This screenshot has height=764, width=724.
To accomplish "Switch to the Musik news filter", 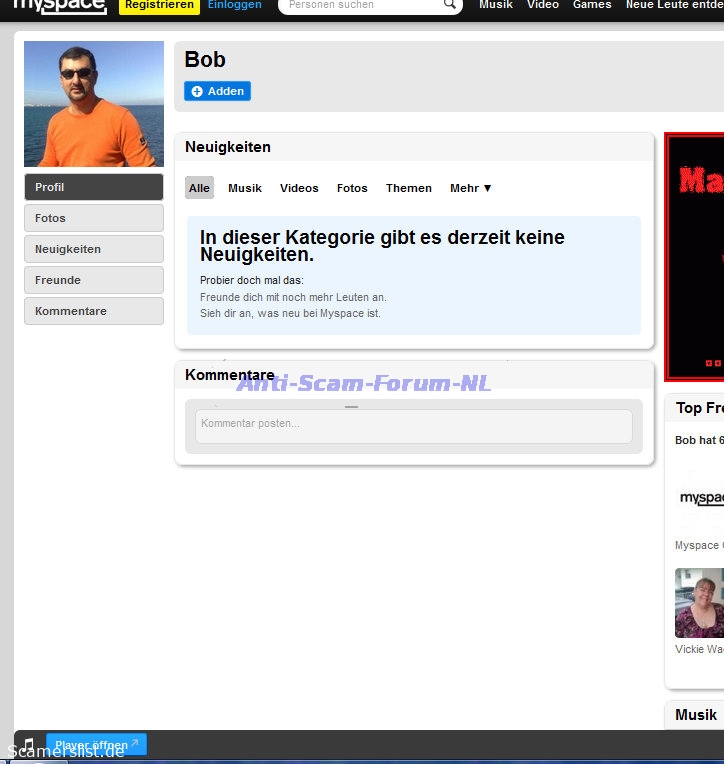I will 245,188.
